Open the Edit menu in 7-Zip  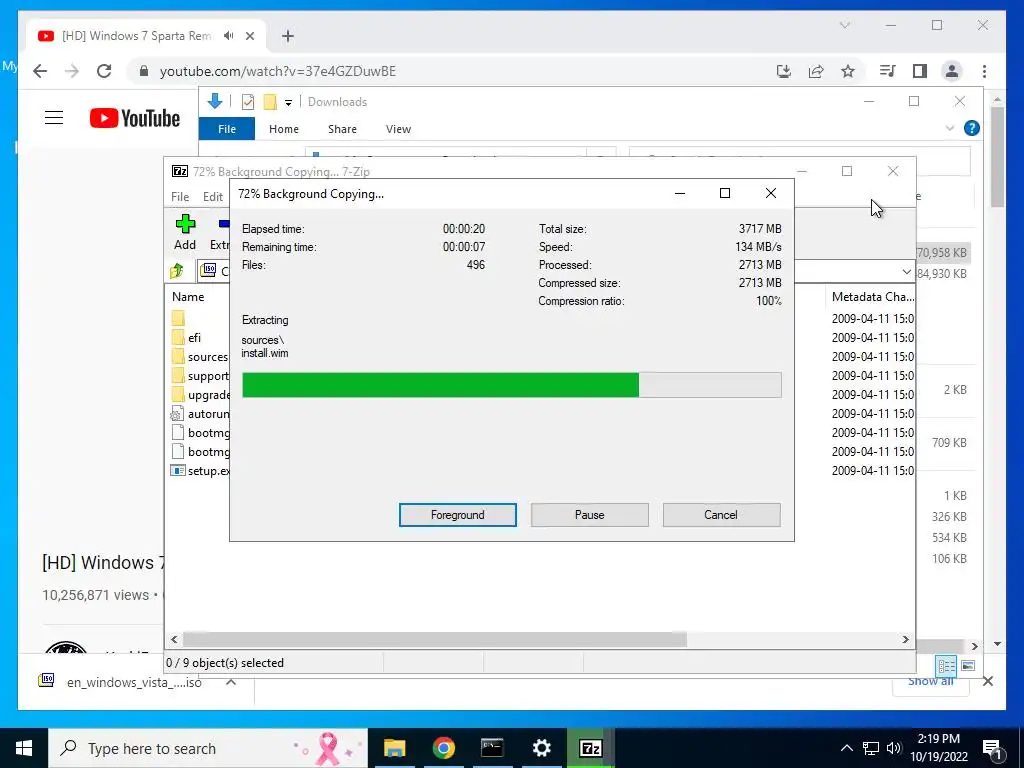[x=212, y=197]
